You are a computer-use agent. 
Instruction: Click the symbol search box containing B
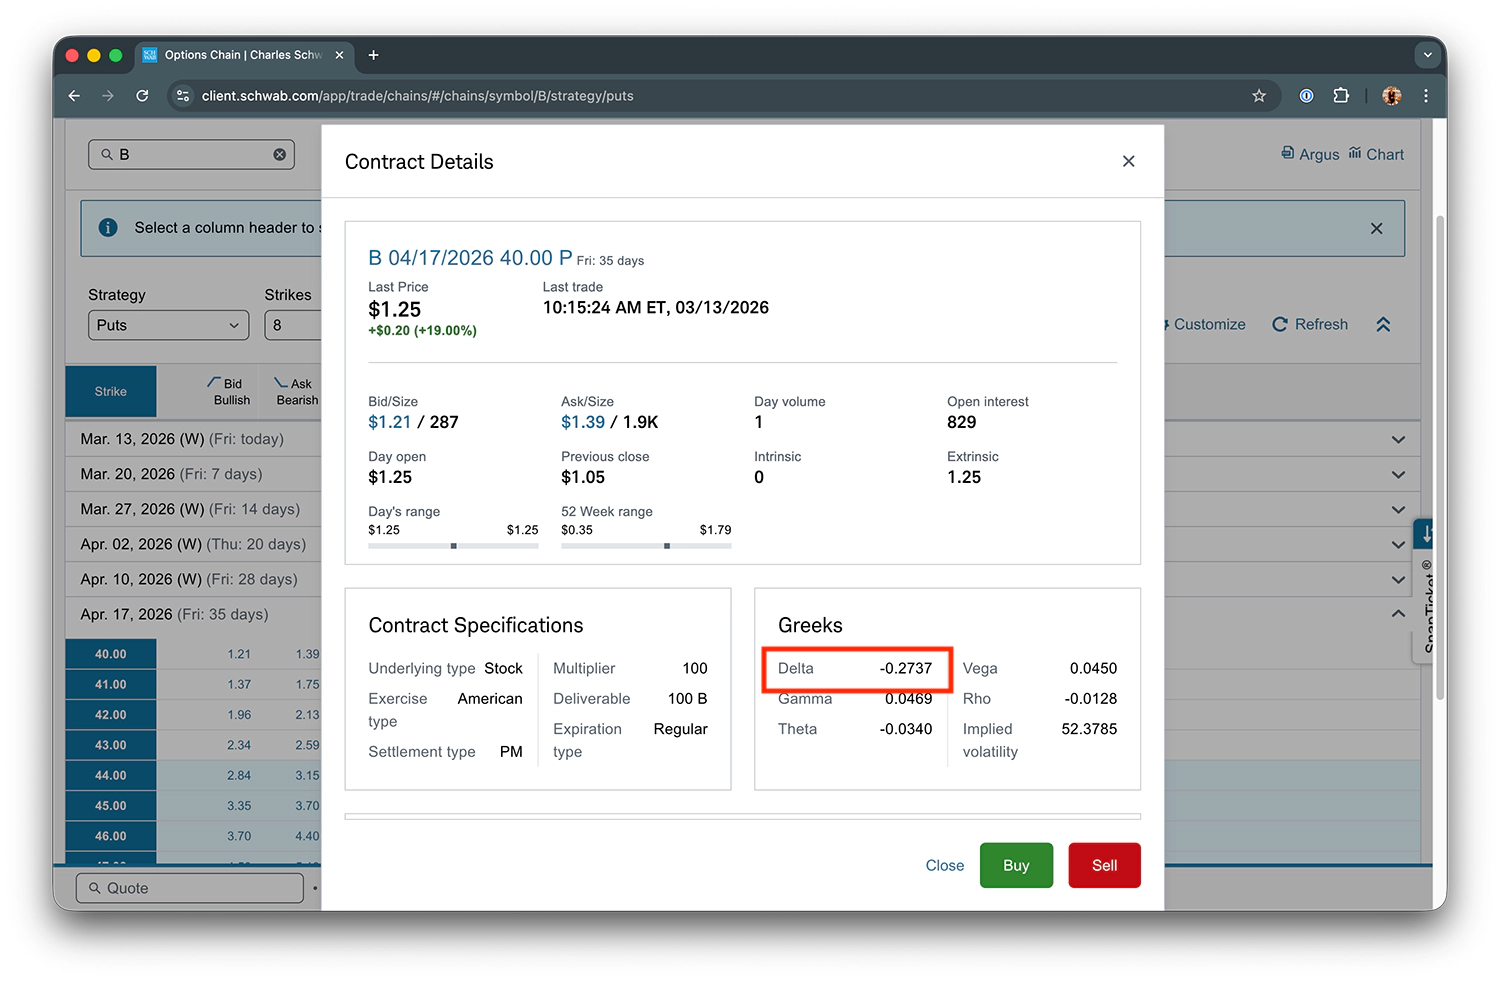[191, 154]
